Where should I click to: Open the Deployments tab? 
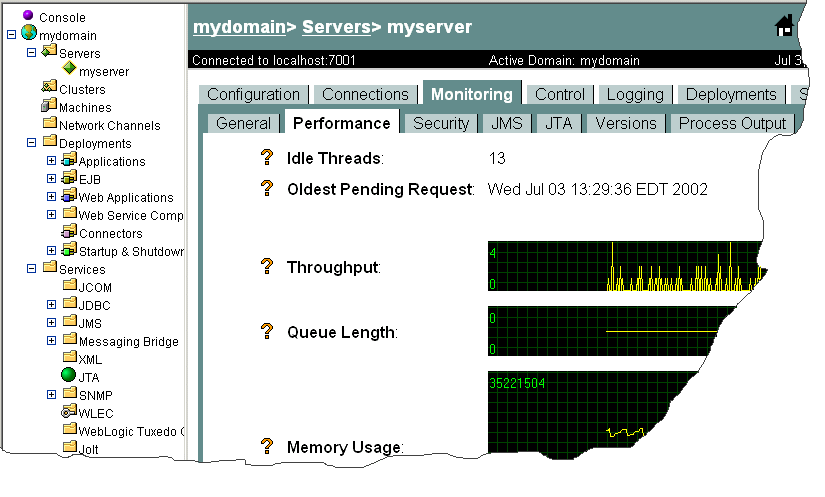click(731, 94)
